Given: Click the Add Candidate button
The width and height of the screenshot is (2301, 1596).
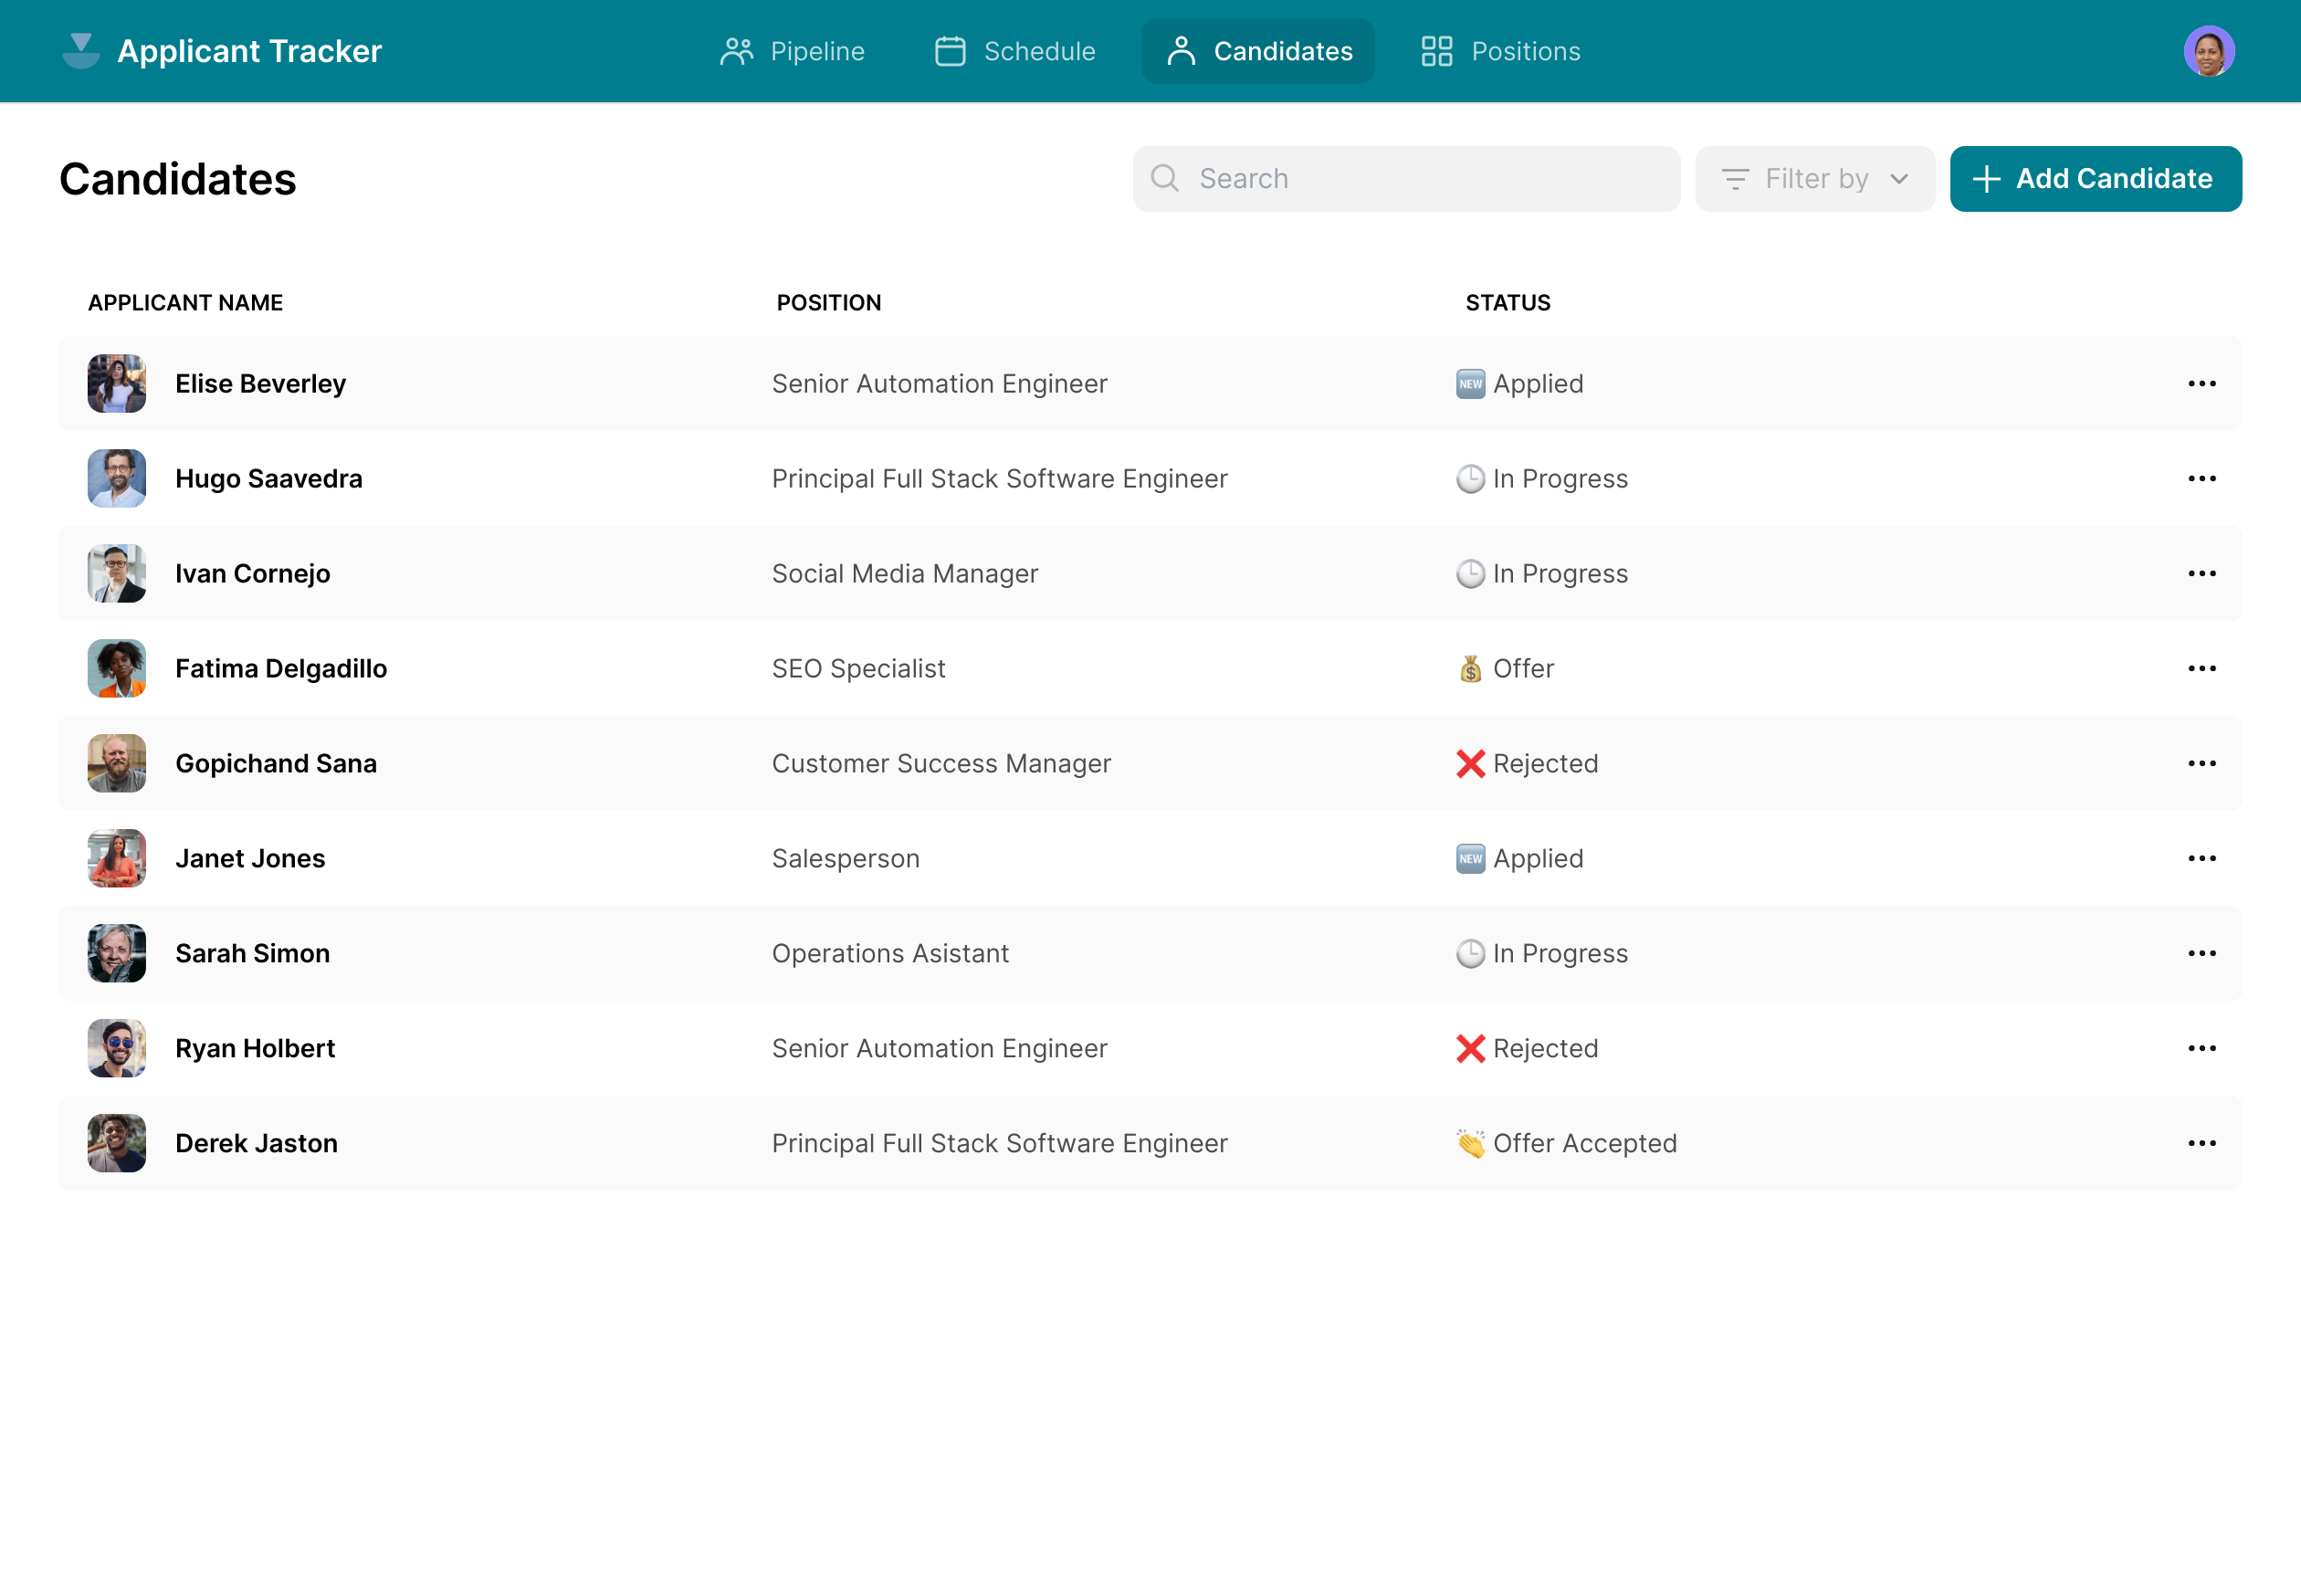Looking at the screenshot, I should 2095,178.
